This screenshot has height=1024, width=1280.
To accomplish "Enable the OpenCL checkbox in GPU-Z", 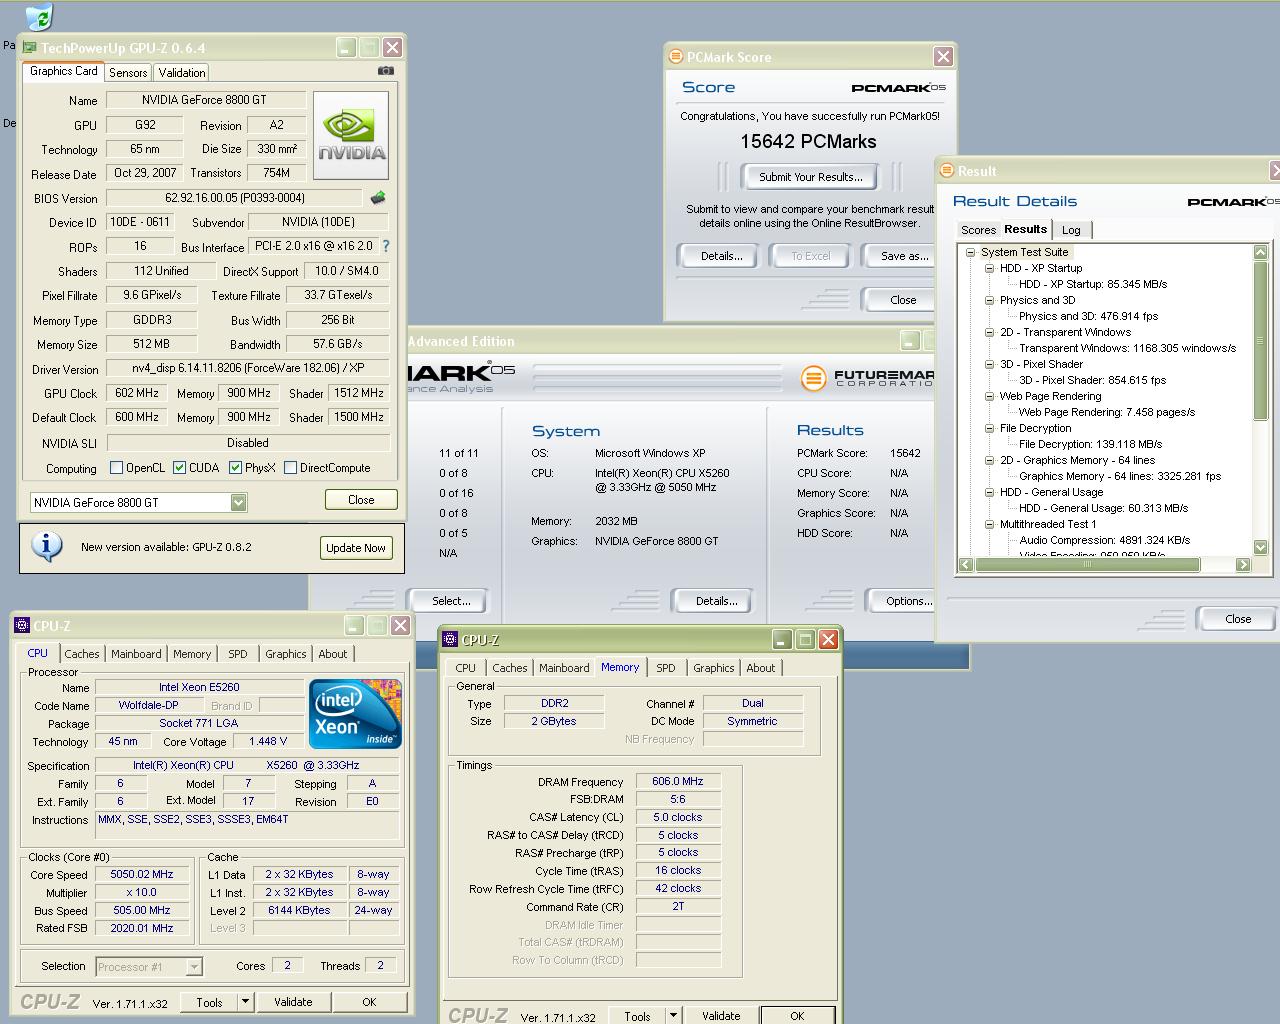I will point(116,467).
